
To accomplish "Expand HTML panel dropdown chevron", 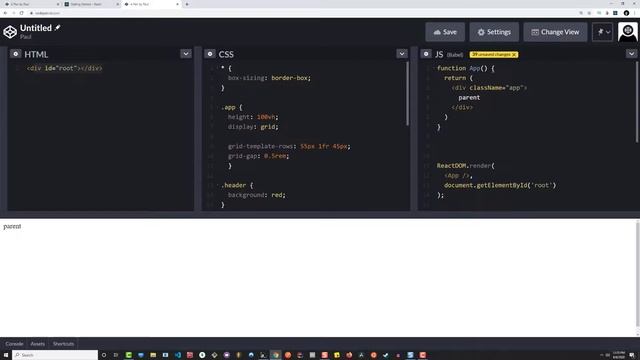I will coord(186,53).
